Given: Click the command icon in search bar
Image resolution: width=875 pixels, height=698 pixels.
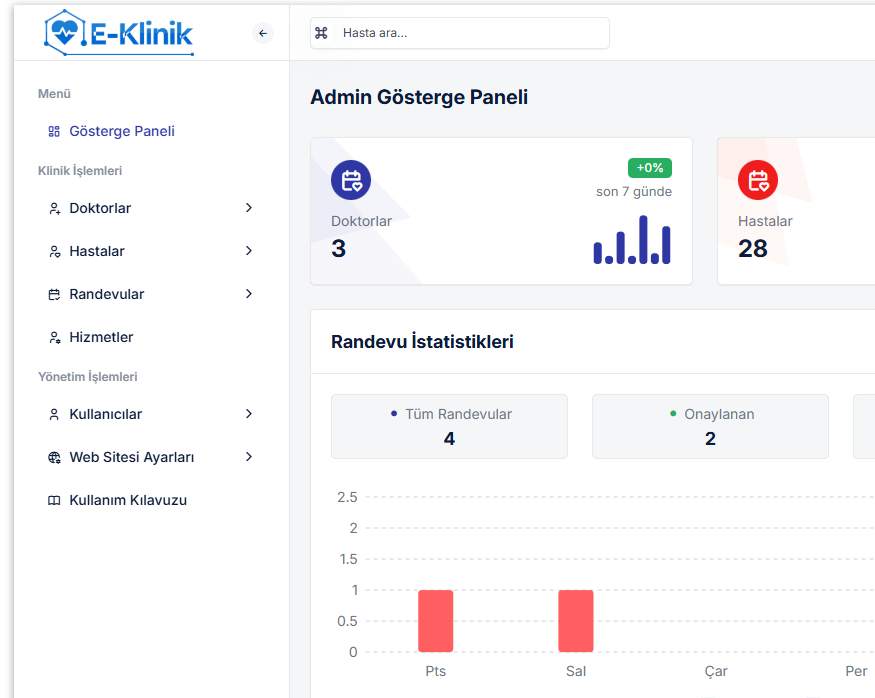Looking at the screenshot, I should tap(322, 33).
